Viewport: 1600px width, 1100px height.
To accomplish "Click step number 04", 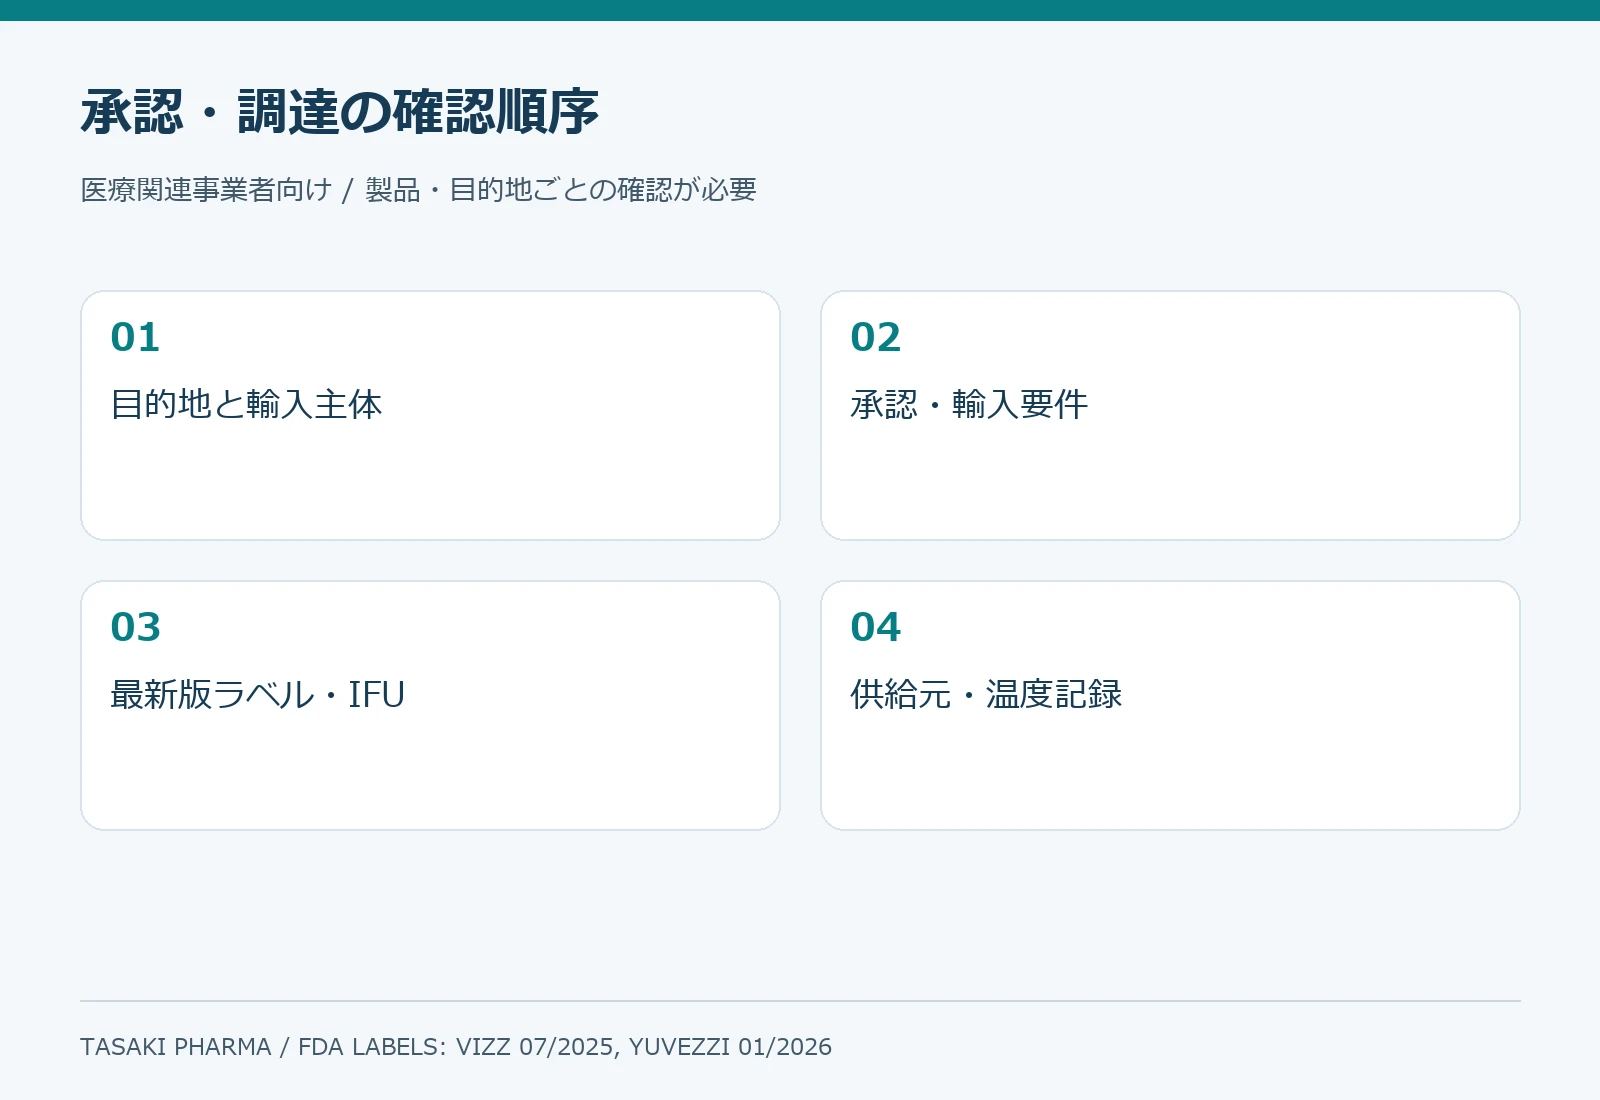I will (875, 627).
